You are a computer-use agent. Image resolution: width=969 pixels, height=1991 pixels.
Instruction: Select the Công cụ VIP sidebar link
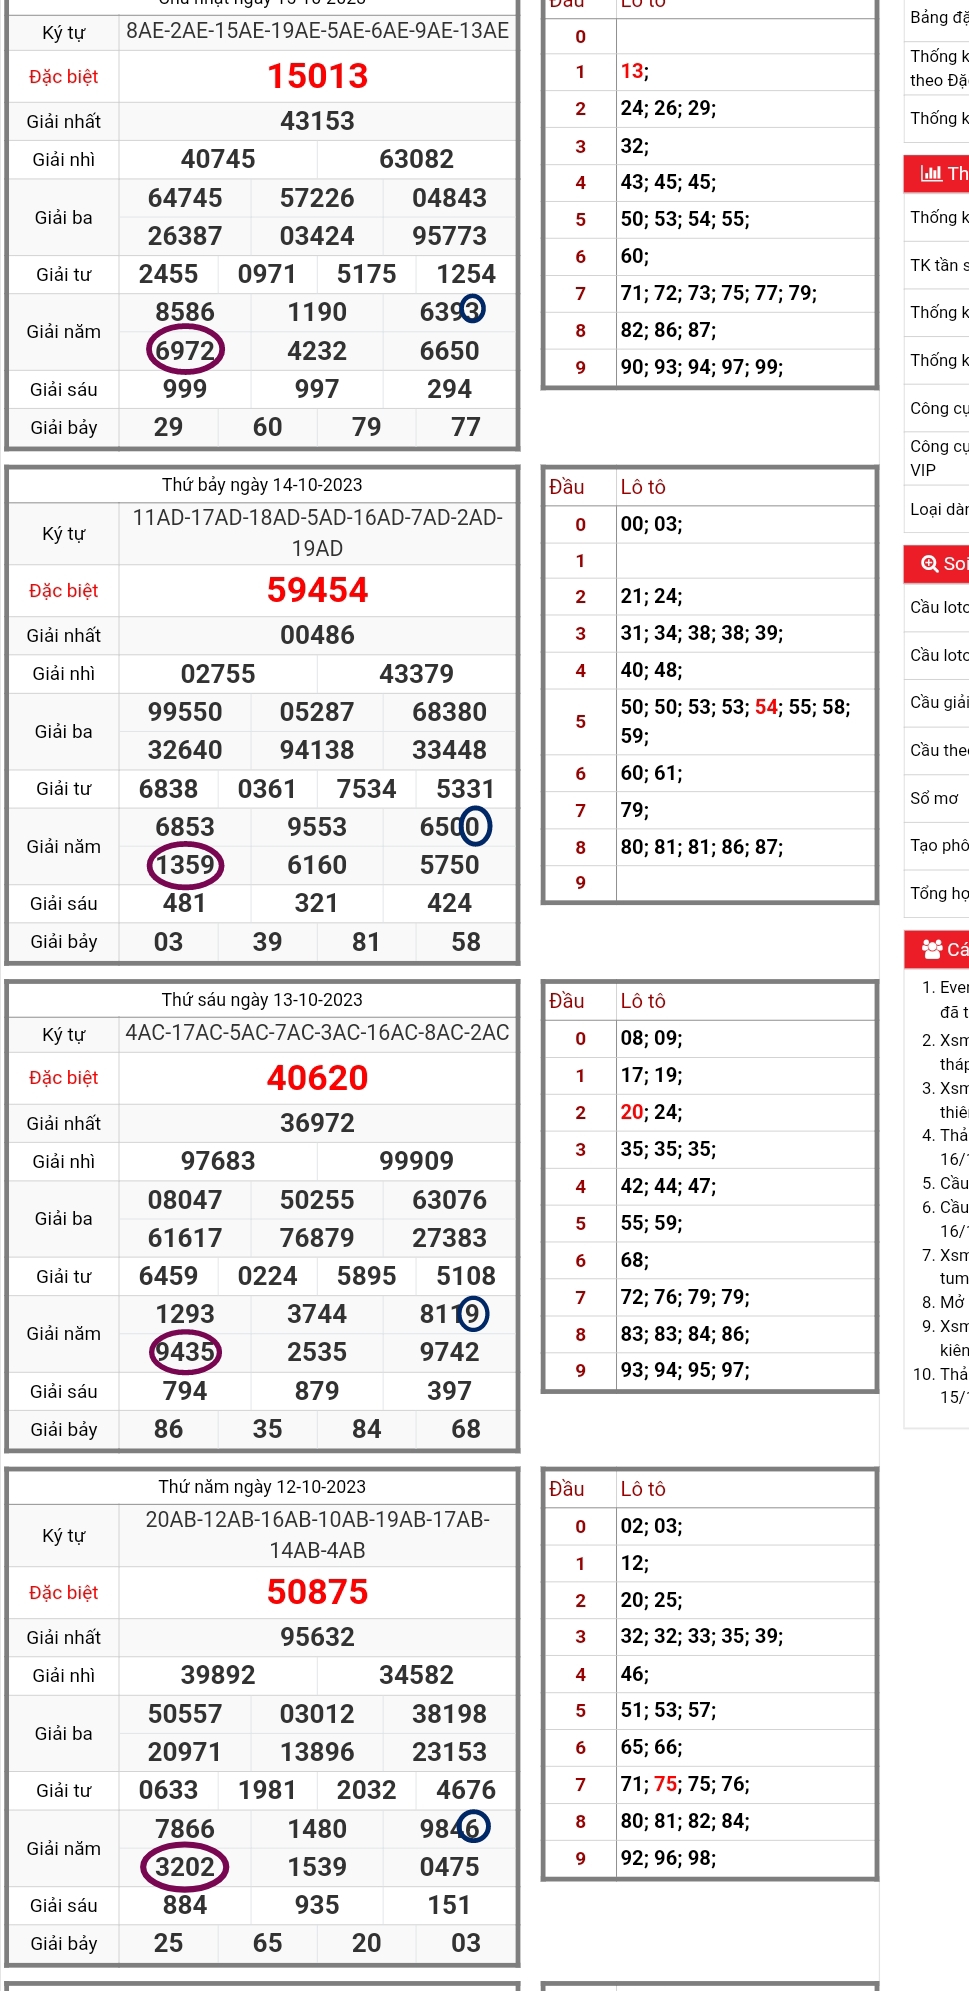point(938,458)
